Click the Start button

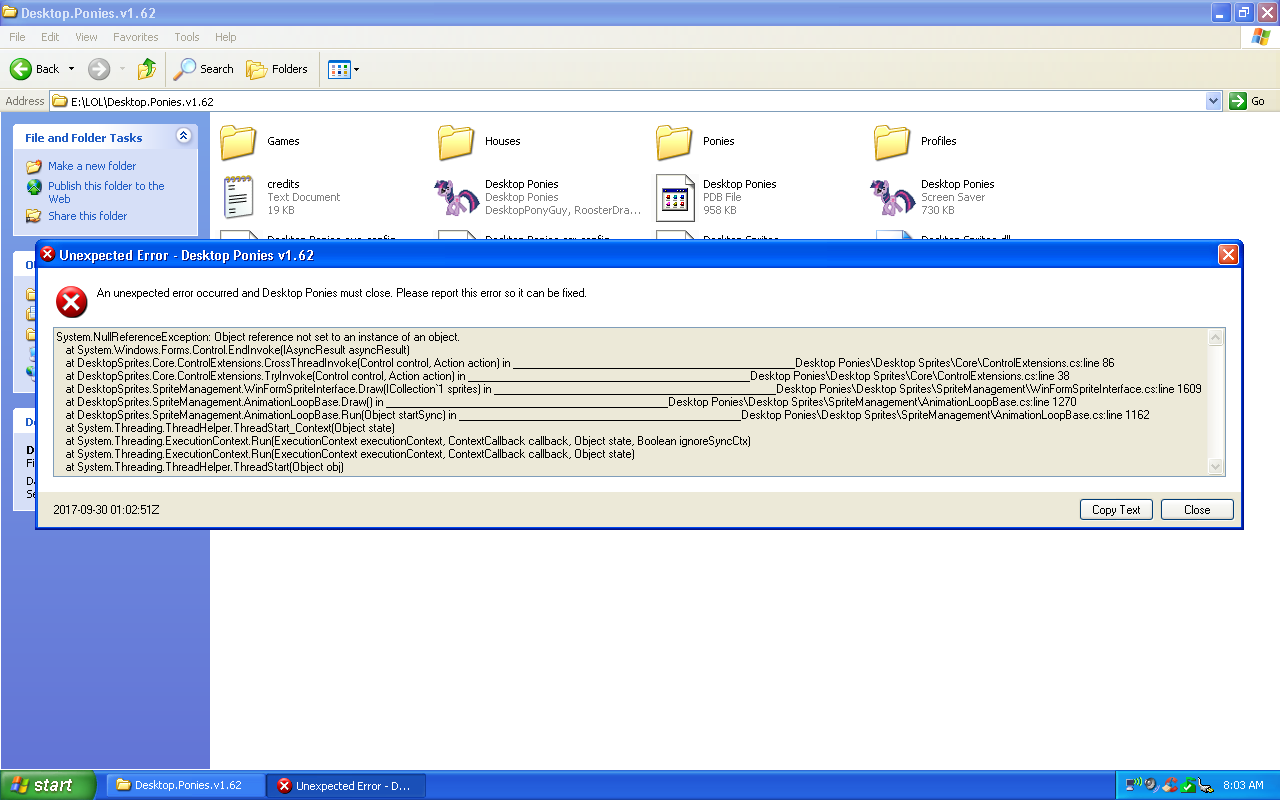click(48, 785)
